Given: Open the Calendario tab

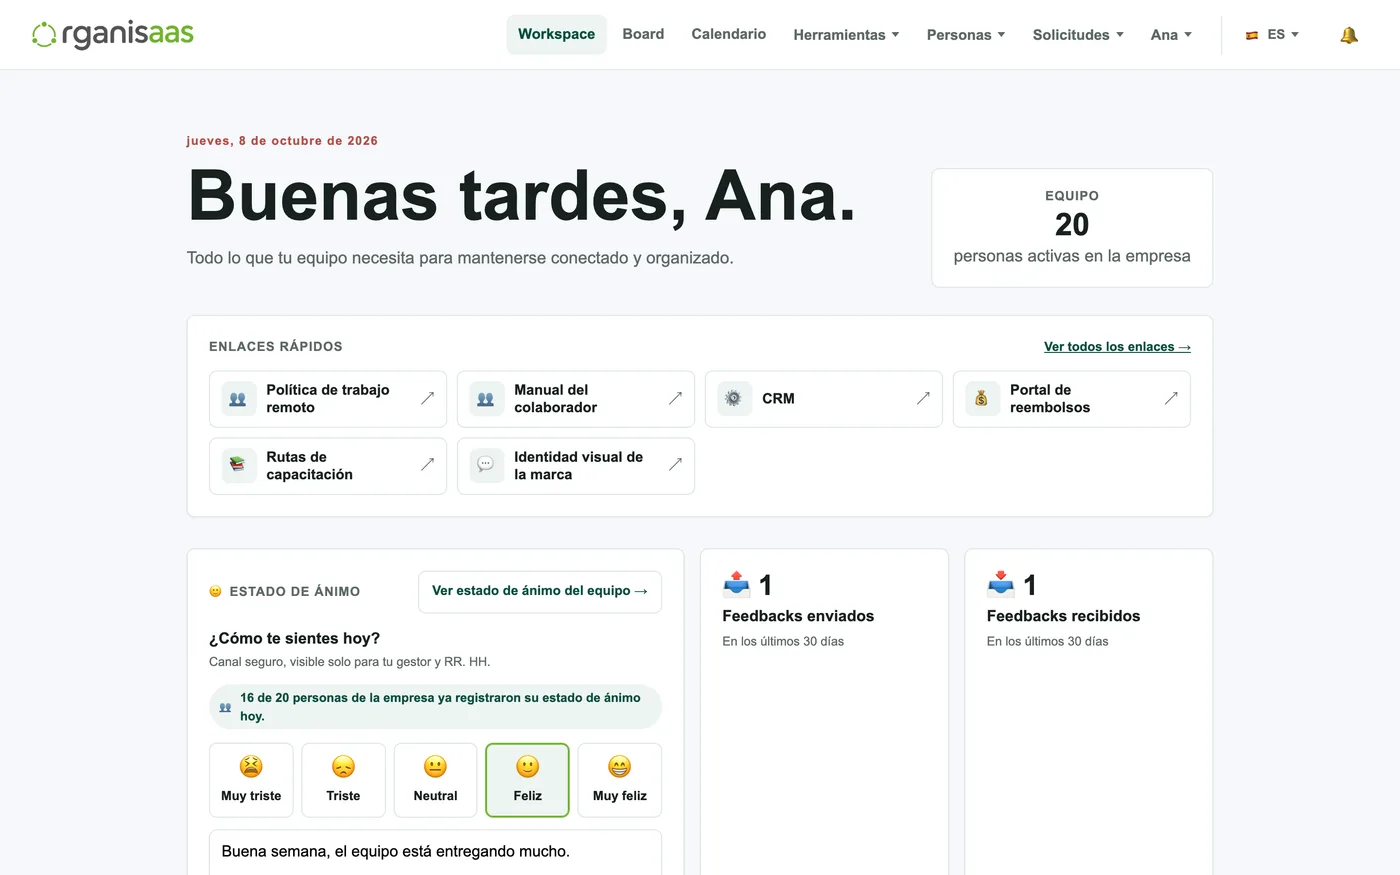Looking at the screenshot, I should click(x=729, y=34).
